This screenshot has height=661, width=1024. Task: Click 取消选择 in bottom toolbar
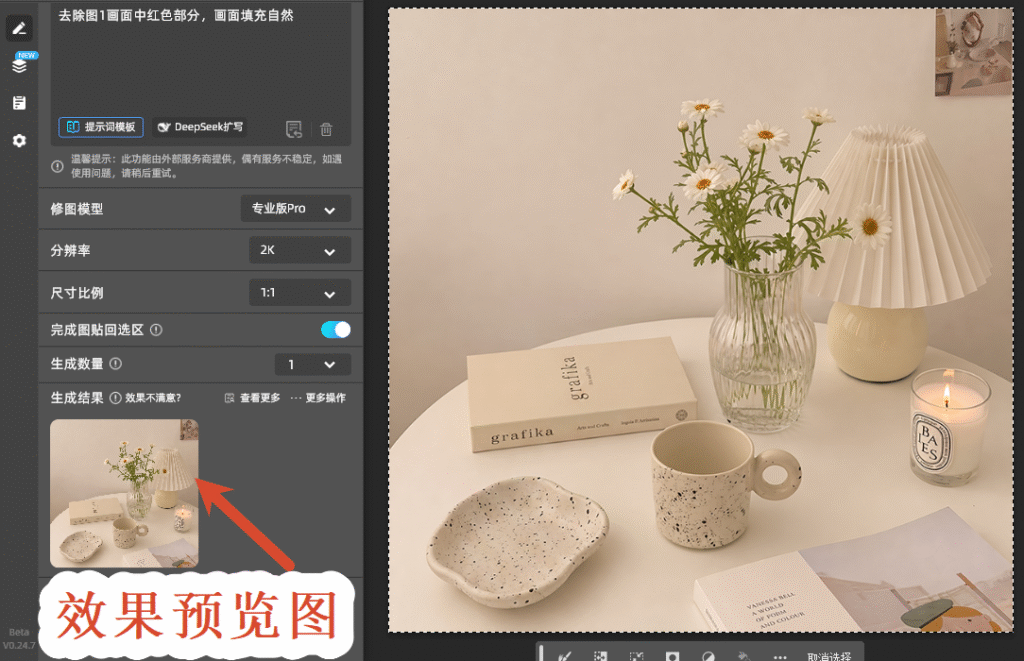coord(829,656)
